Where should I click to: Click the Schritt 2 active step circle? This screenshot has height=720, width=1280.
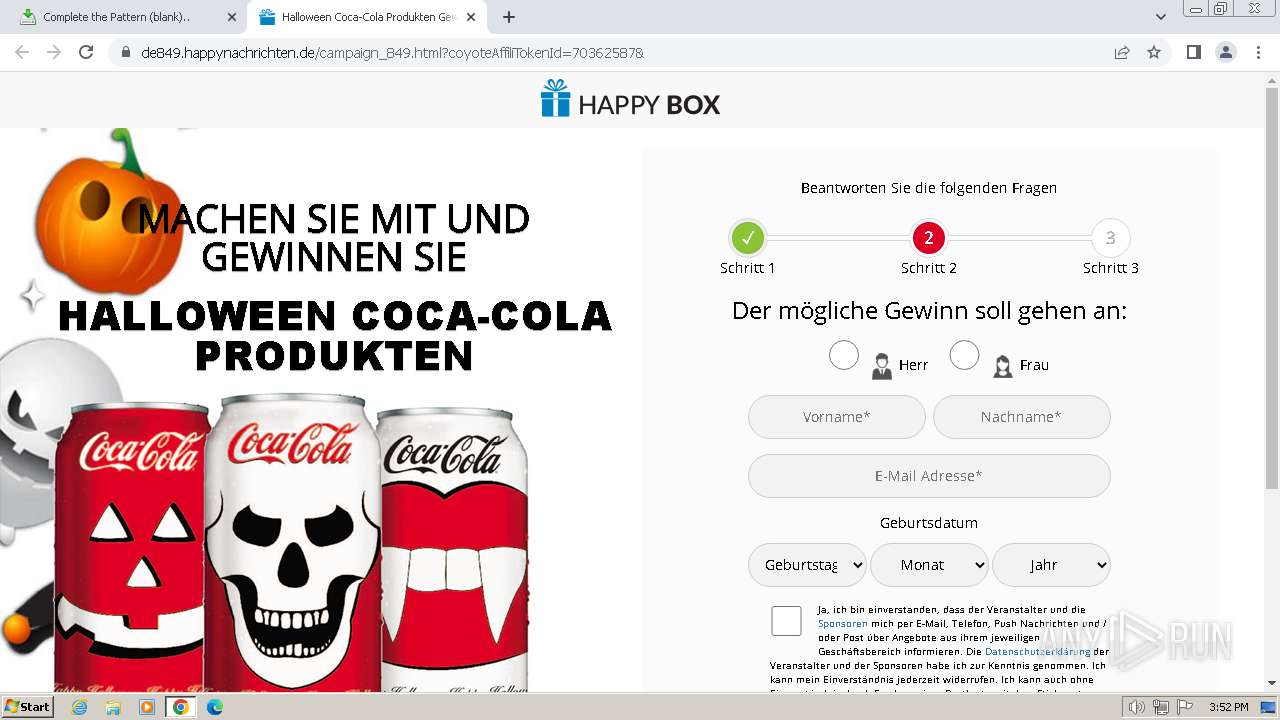click(929, 238)
